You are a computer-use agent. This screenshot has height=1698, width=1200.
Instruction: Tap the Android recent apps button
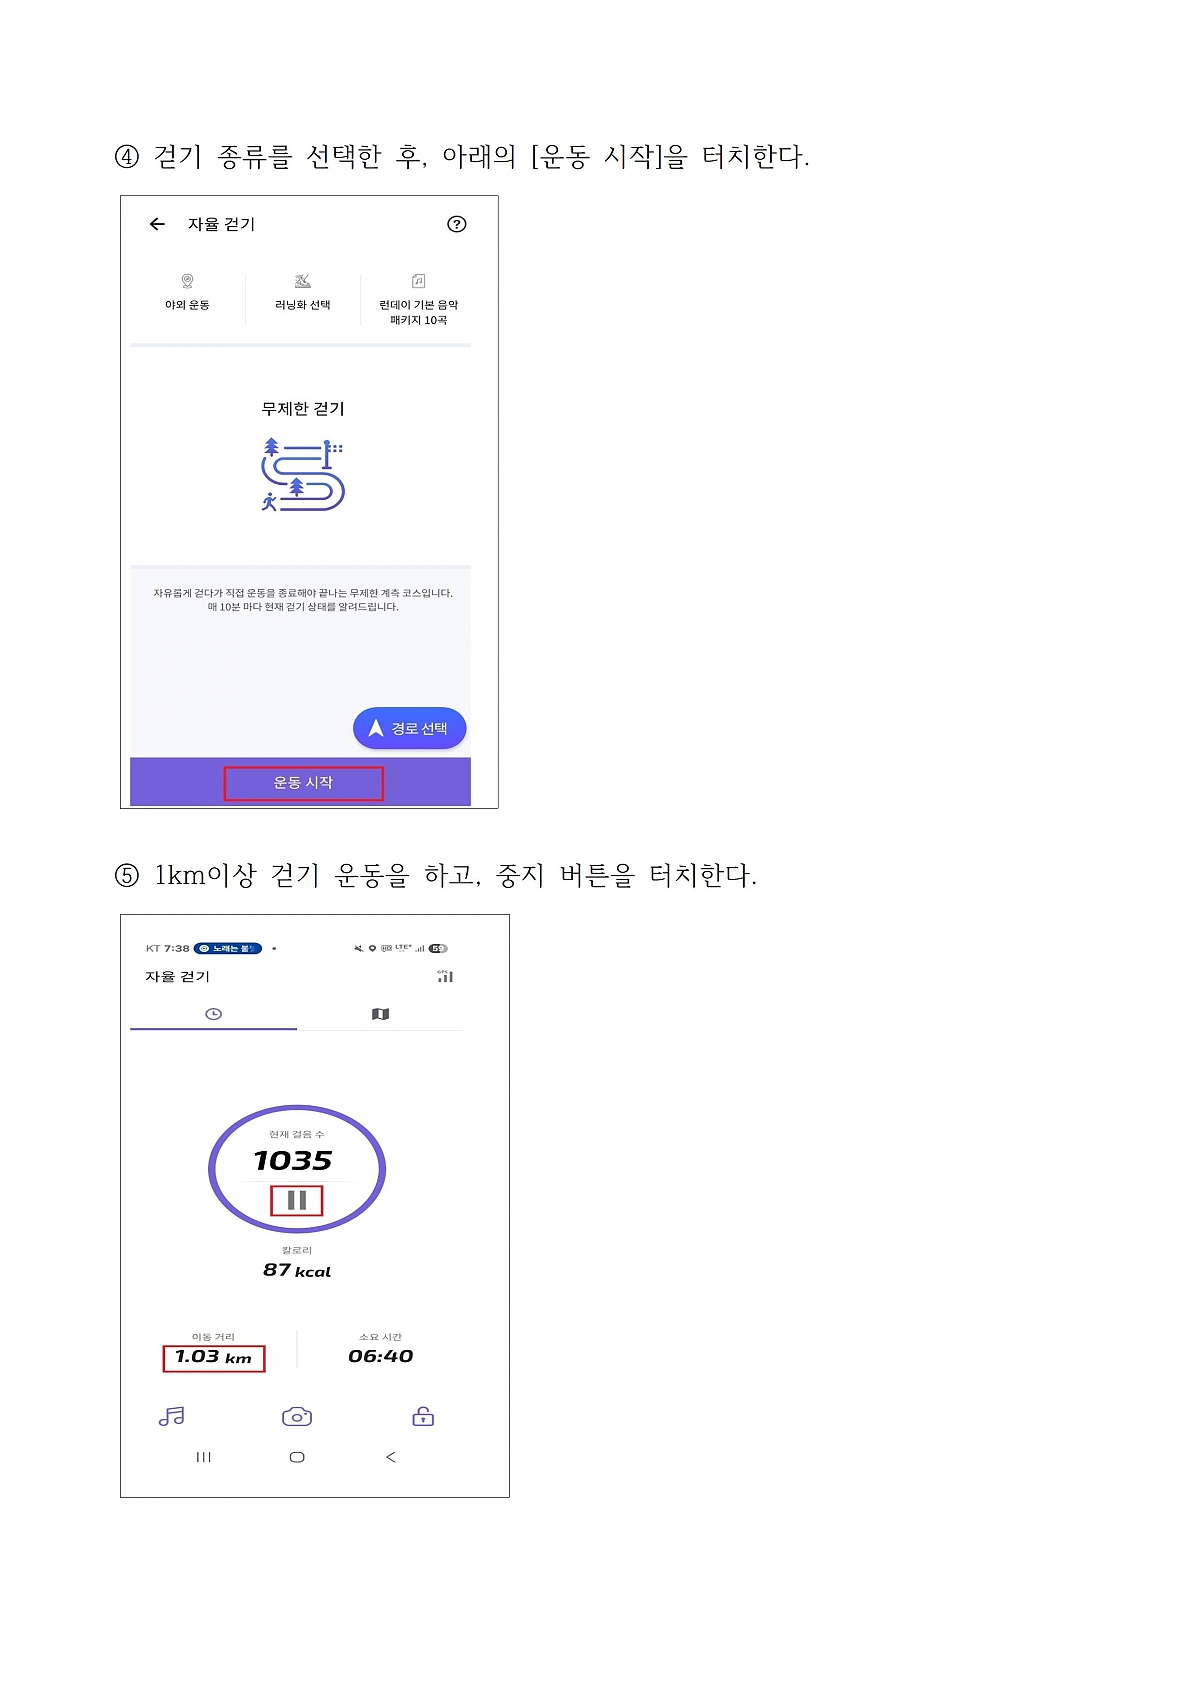[204, 1457]
